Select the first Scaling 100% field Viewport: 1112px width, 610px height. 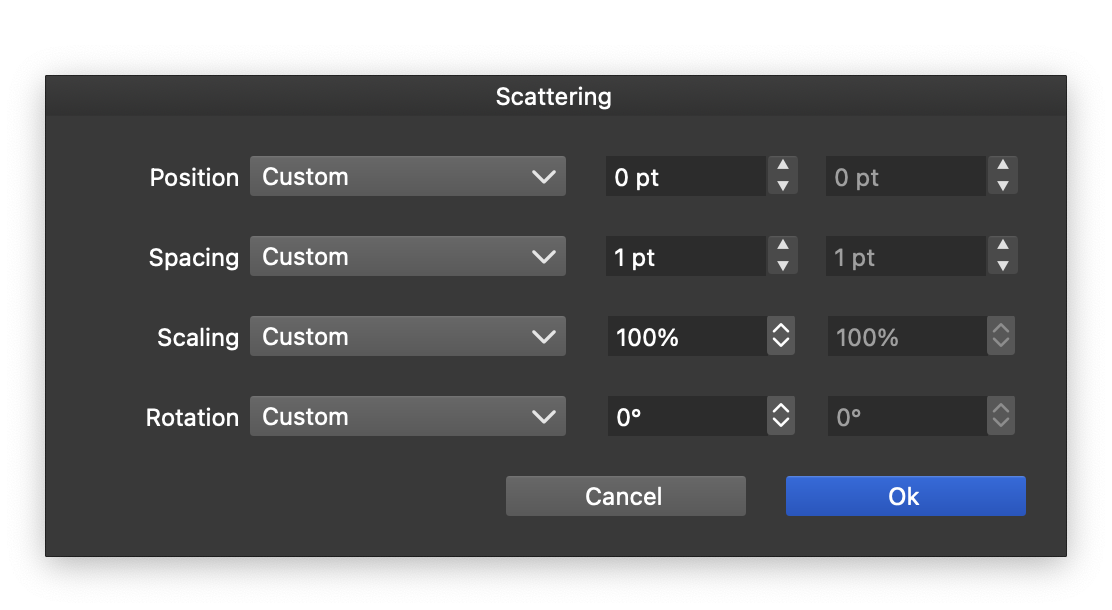pyautogui.click(x=686, y=337)
